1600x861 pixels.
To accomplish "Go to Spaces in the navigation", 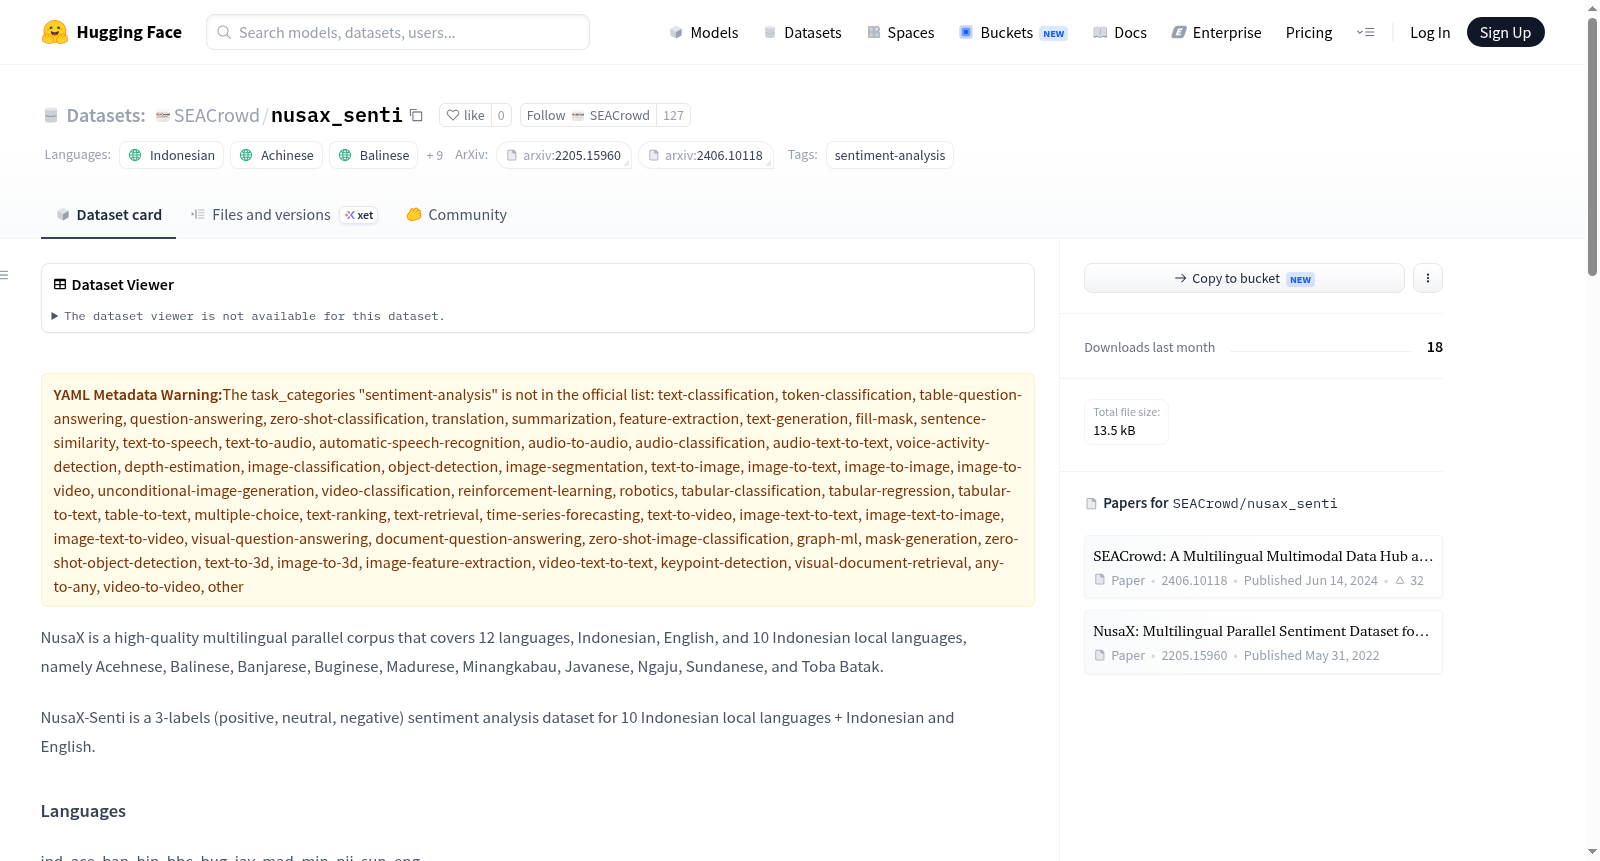I will click(900, 33).
